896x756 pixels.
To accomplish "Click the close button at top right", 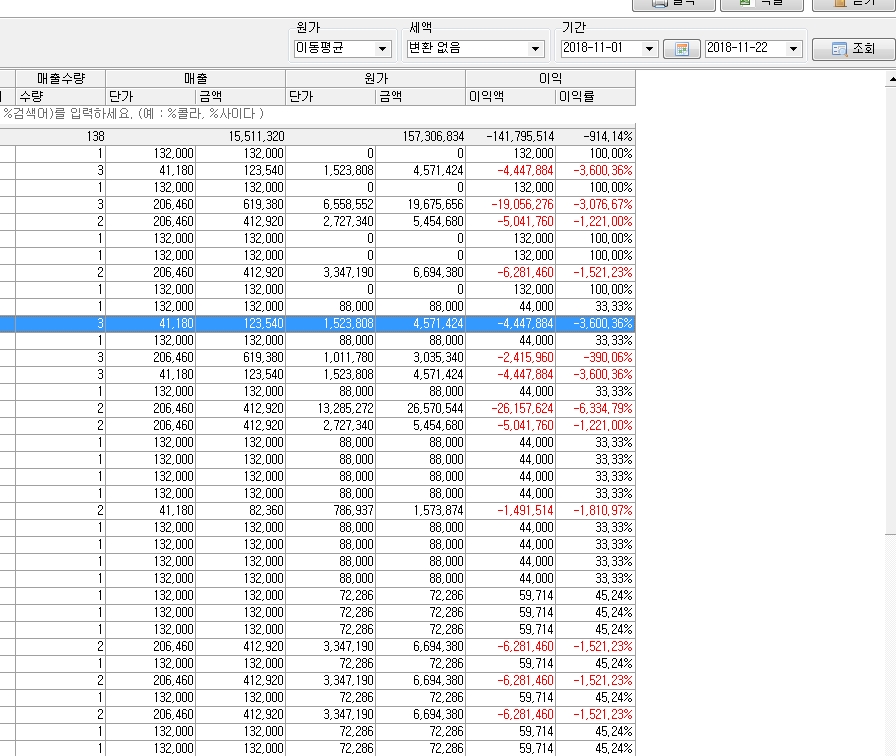I will pos(851,4).
